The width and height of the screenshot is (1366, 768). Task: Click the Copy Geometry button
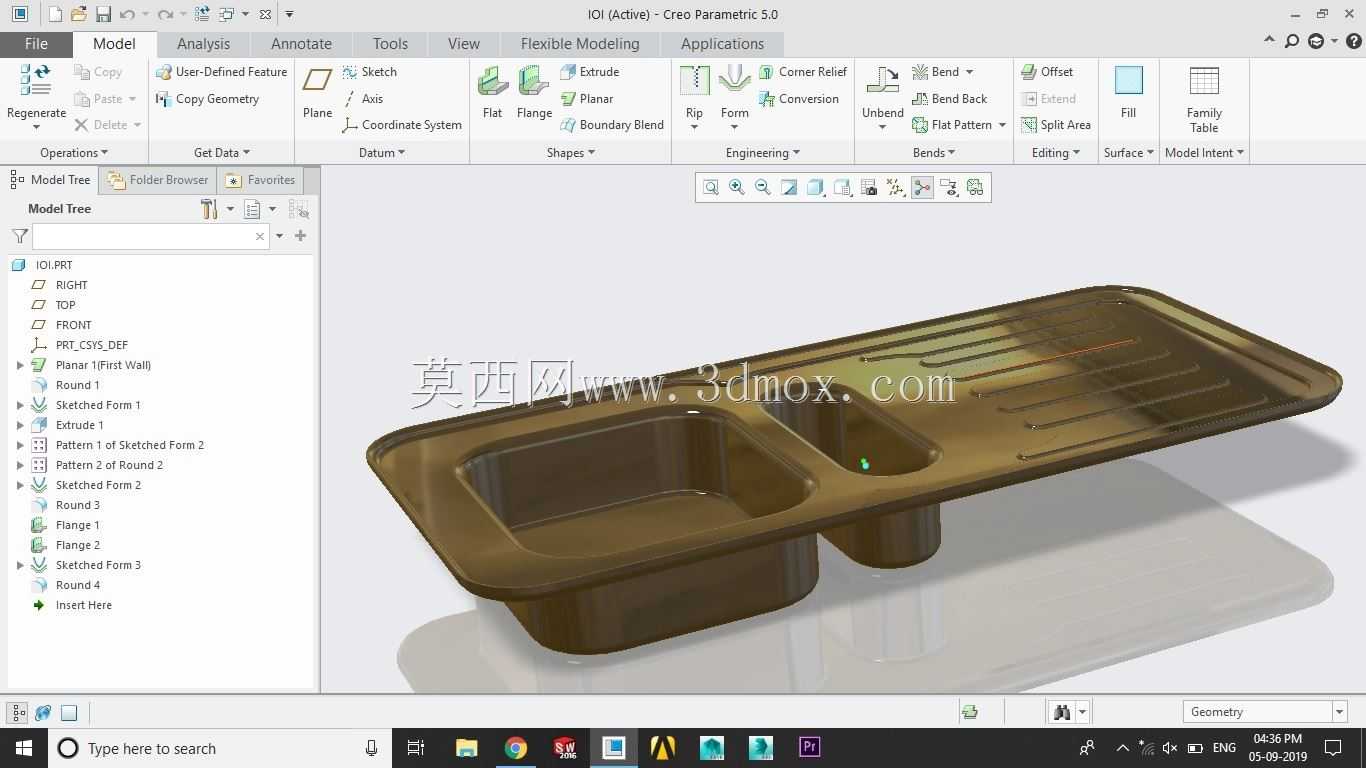[207, 99]
